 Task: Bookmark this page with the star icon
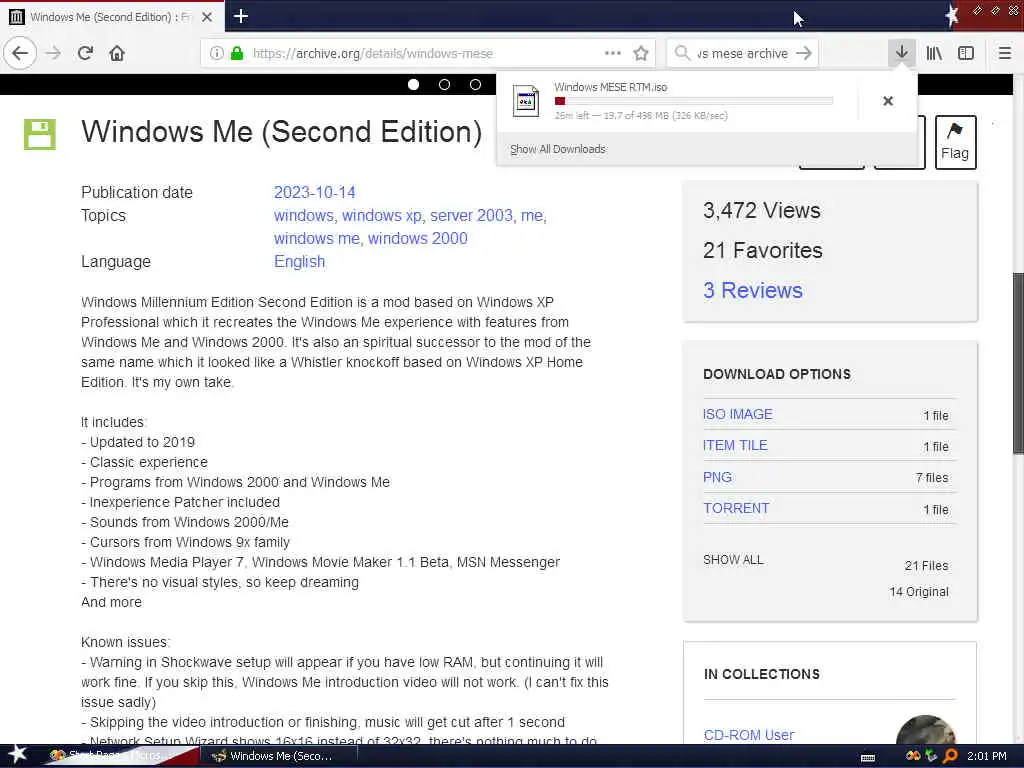[x=641, y=53]
